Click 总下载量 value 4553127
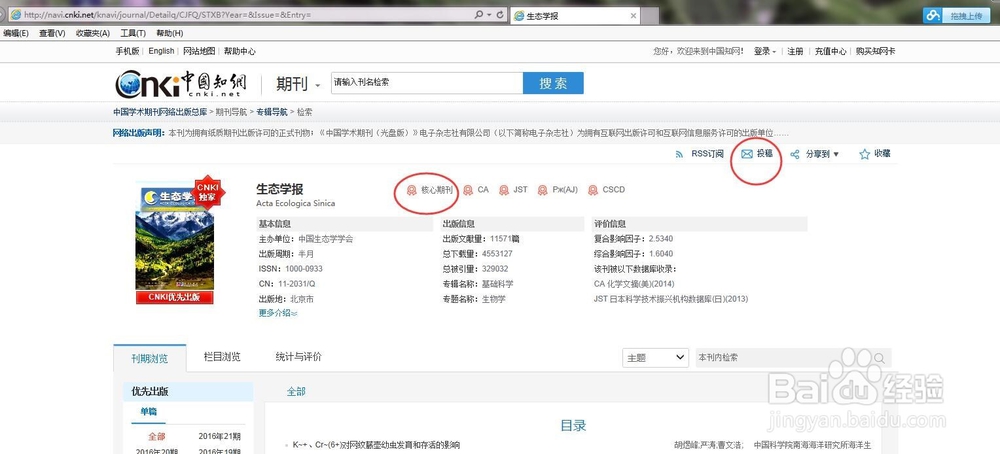 click(497, 254)
